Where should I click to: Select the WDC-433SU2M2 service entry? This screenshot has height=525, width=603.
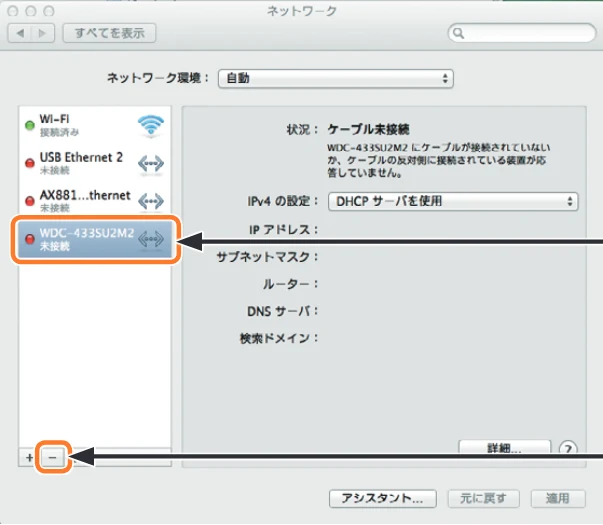tap(95, 239)
